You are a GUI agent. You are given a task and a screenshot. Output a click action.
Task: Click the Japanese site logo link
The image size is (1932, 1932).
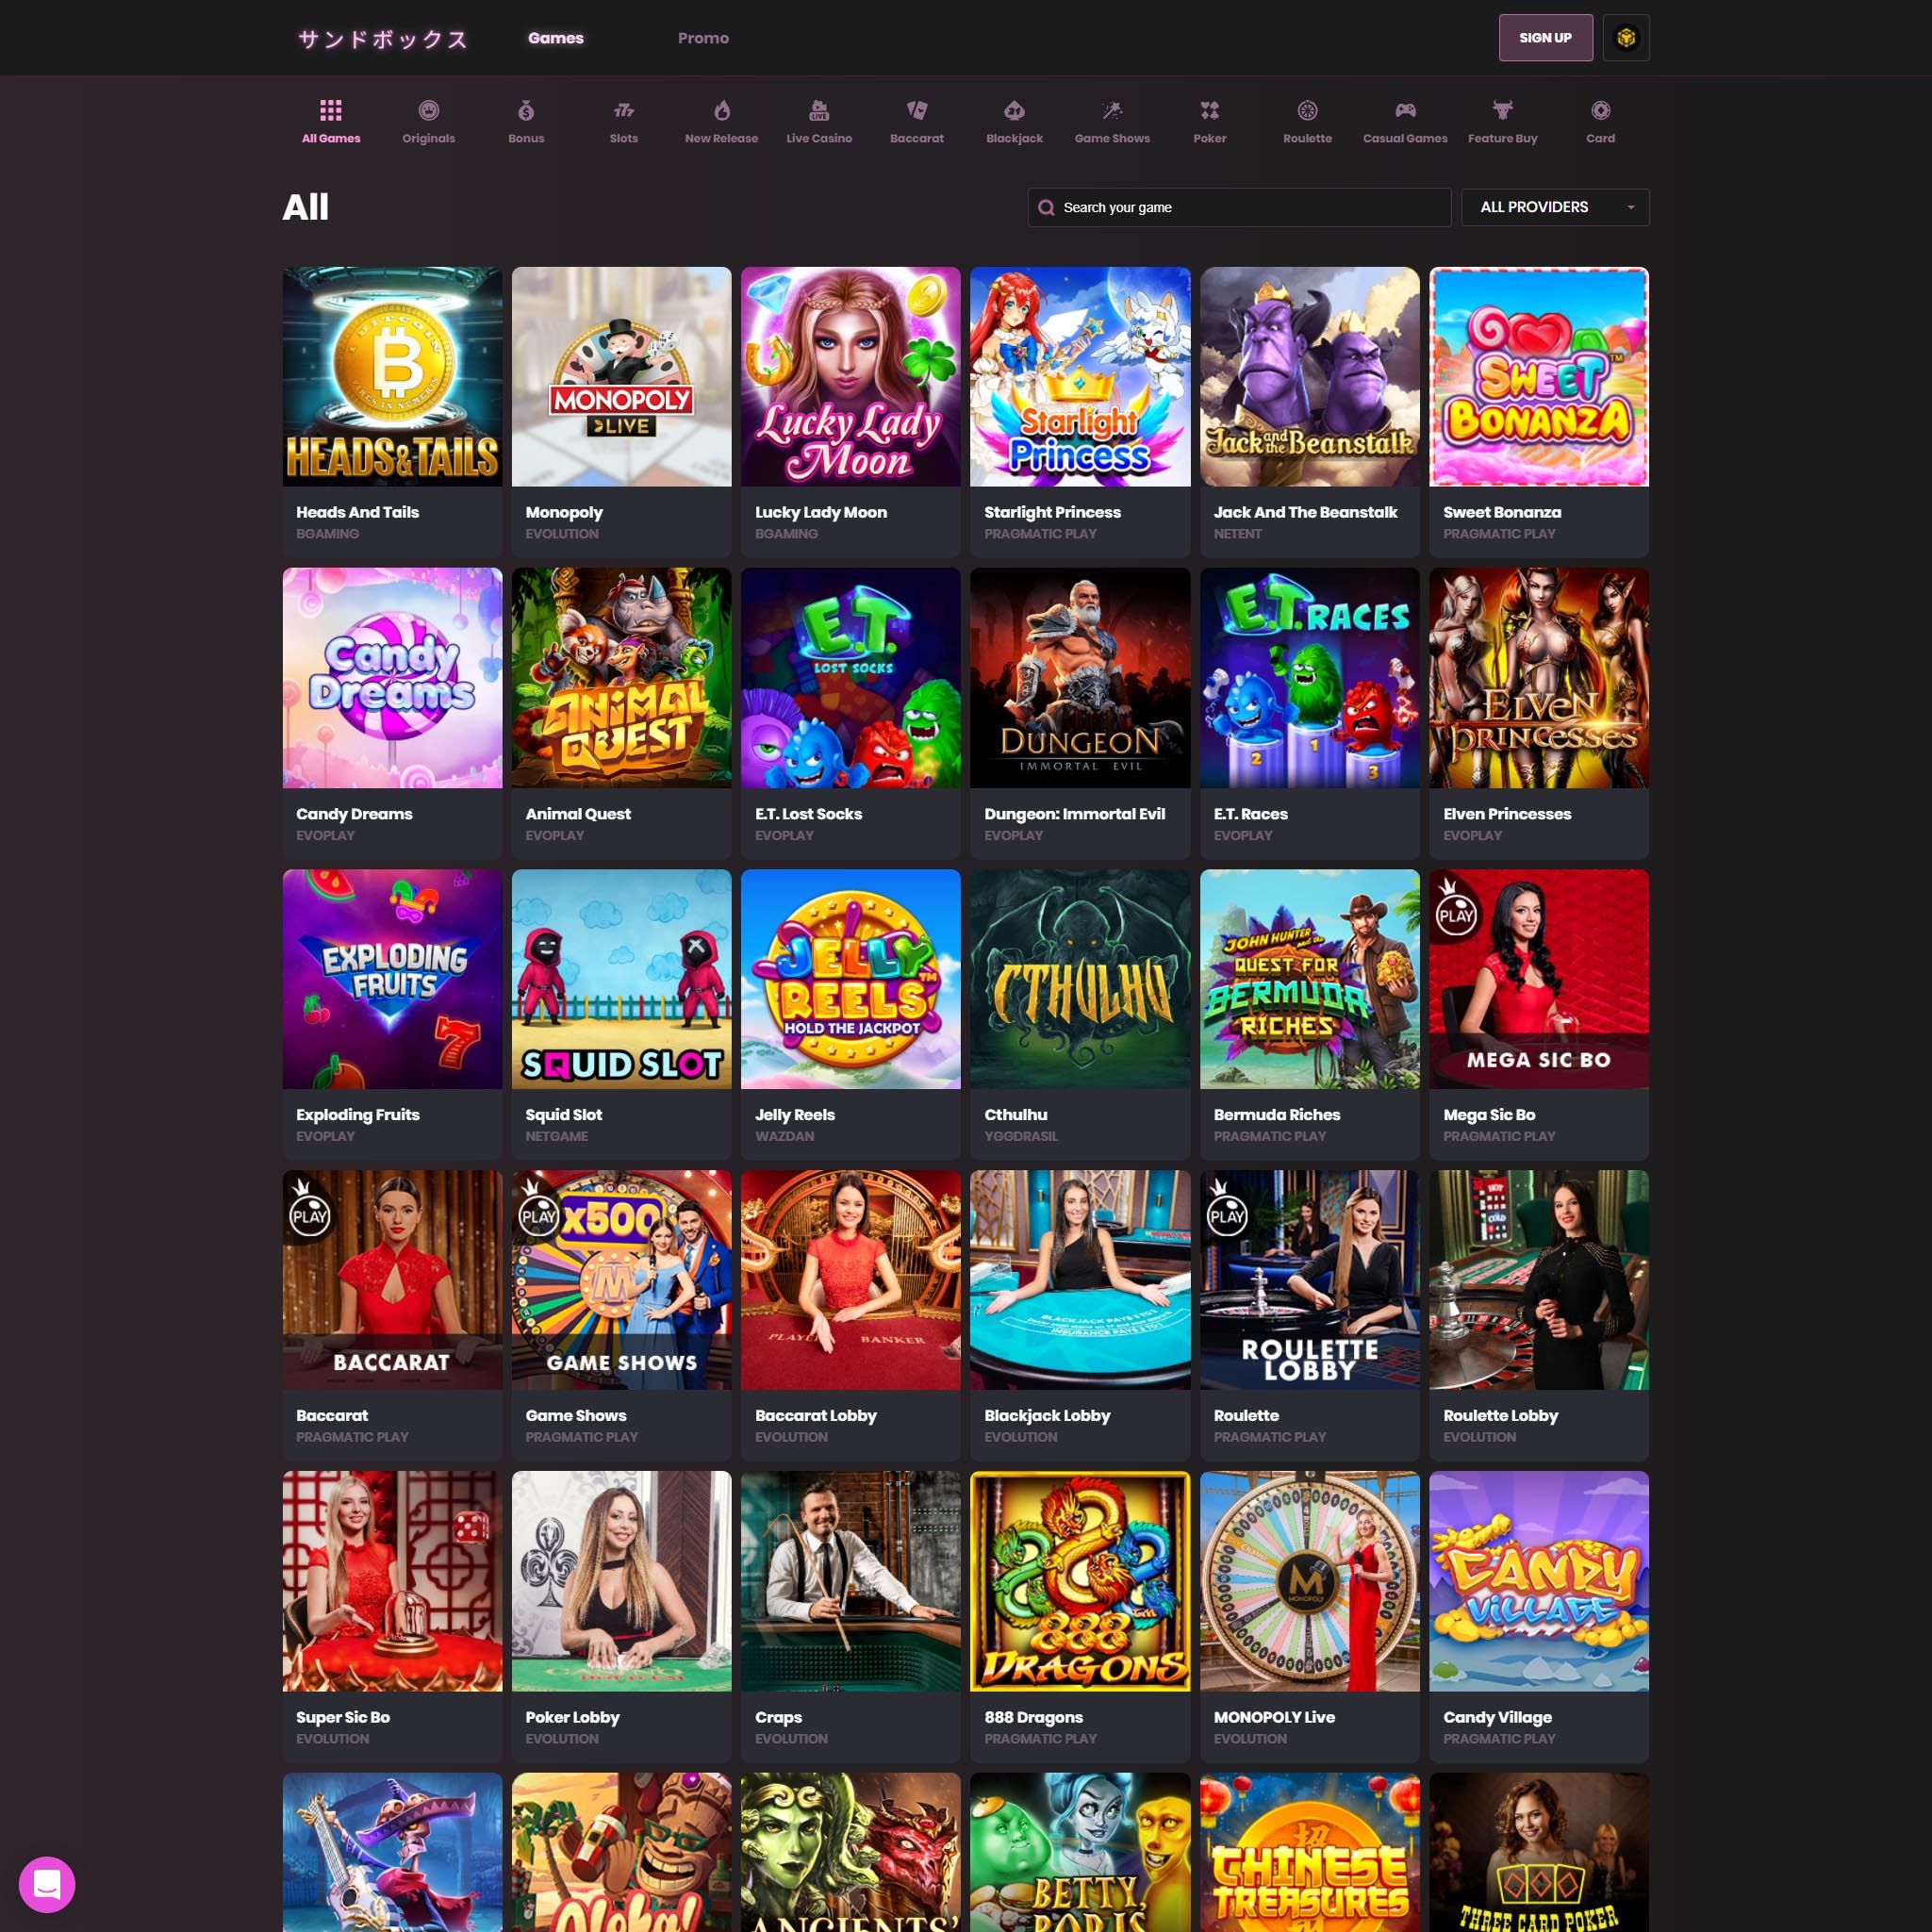click(382, 39)
